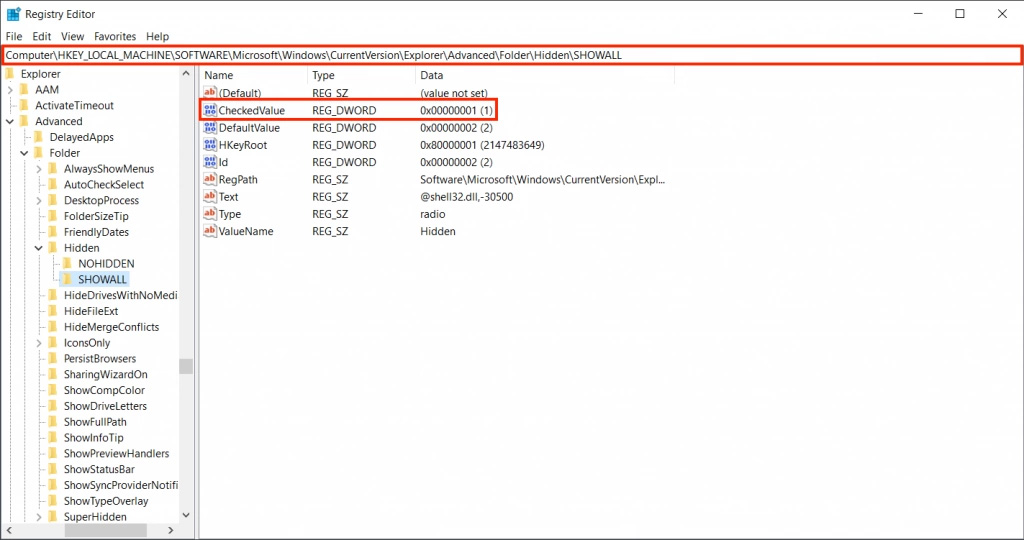This screenshot has width=1024, height=540.
Task: Select the Id DWORD icon
Action: pos(210,162)
